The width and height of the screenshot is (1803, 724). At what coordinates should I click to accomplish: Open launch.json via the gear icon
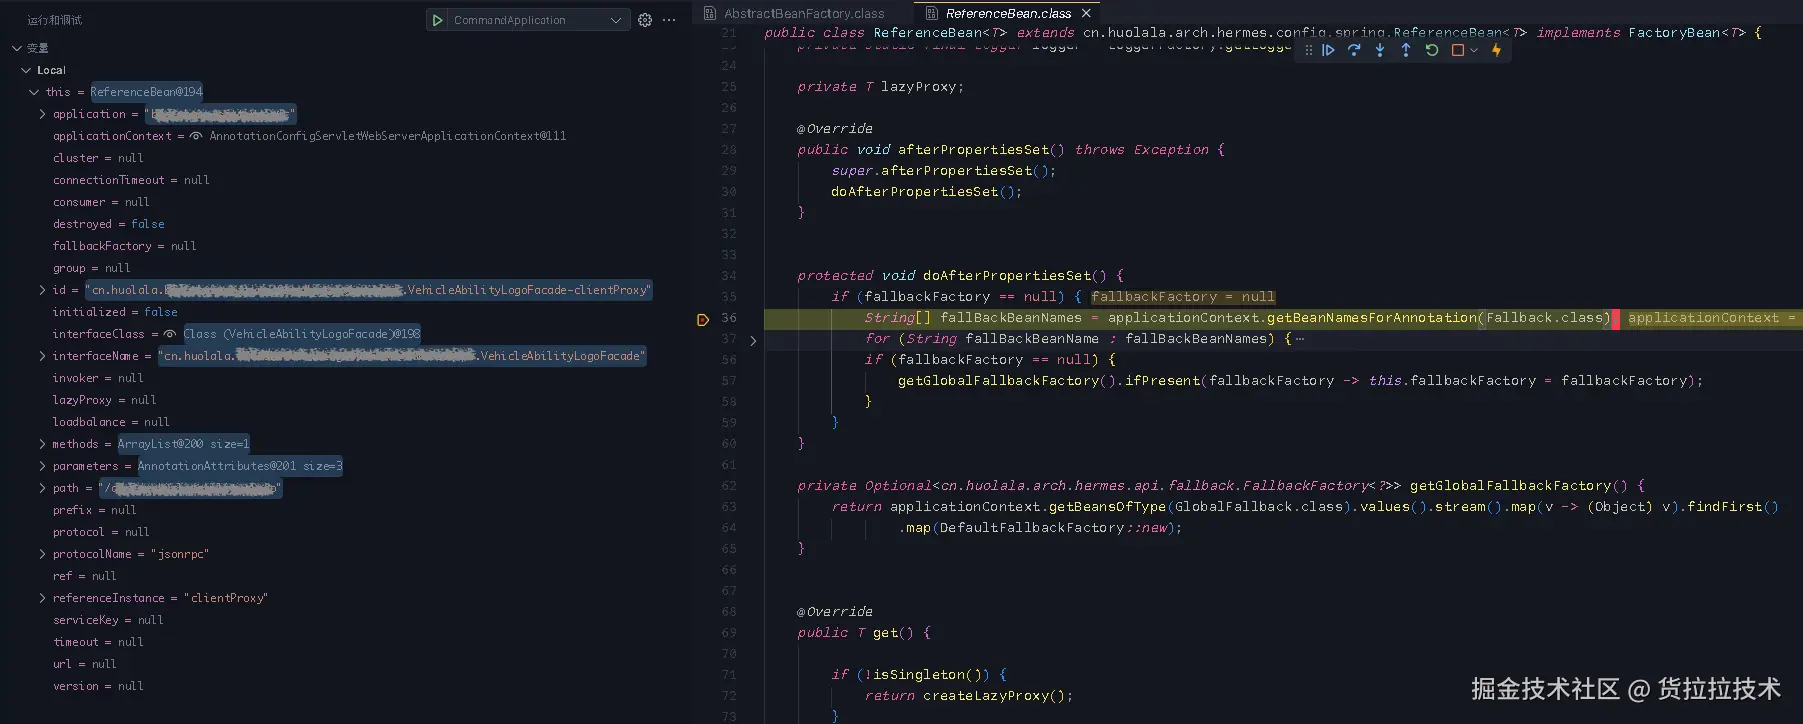click(645, 20)
